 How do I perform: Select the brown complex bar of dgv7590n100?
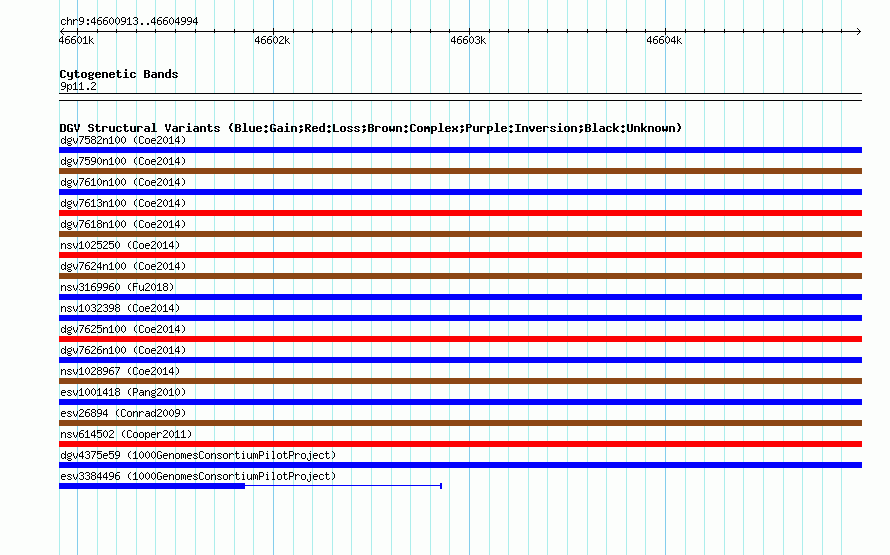click(x=460, y=171)
